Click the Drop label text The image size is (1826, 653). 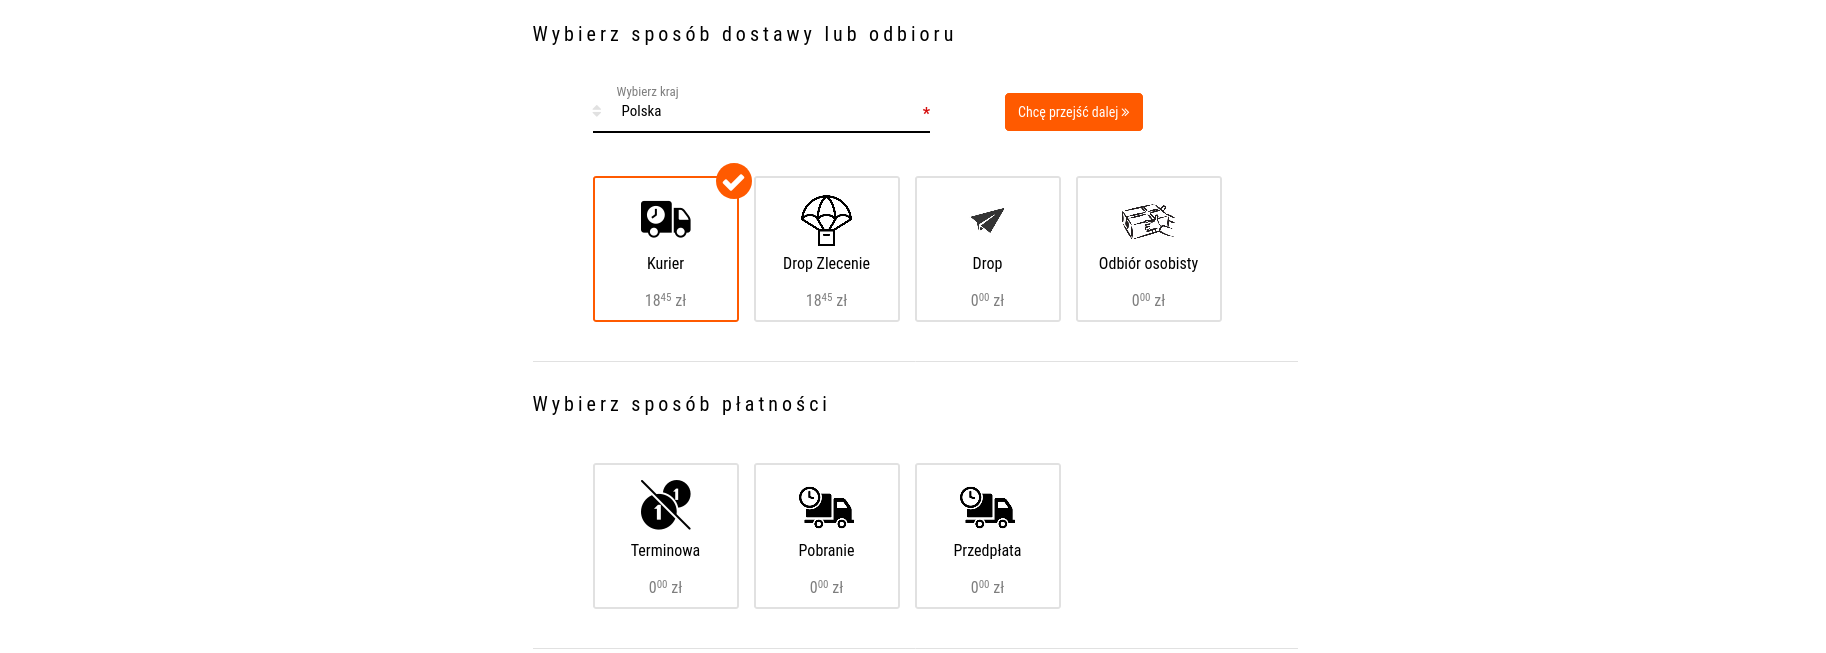click(x=987, y=264)
